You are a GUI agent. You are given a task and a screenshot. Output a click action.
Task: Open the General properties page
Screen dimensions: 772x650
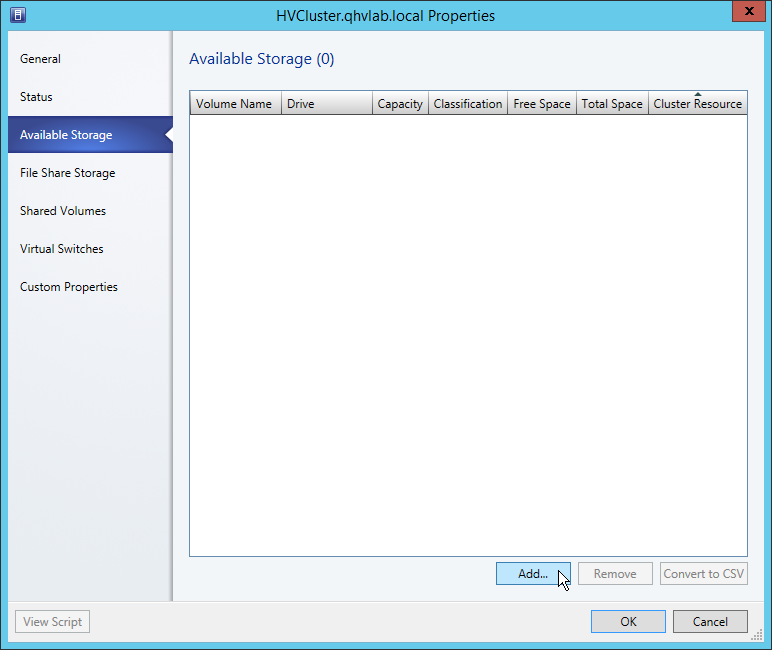[x=40, y=59]
